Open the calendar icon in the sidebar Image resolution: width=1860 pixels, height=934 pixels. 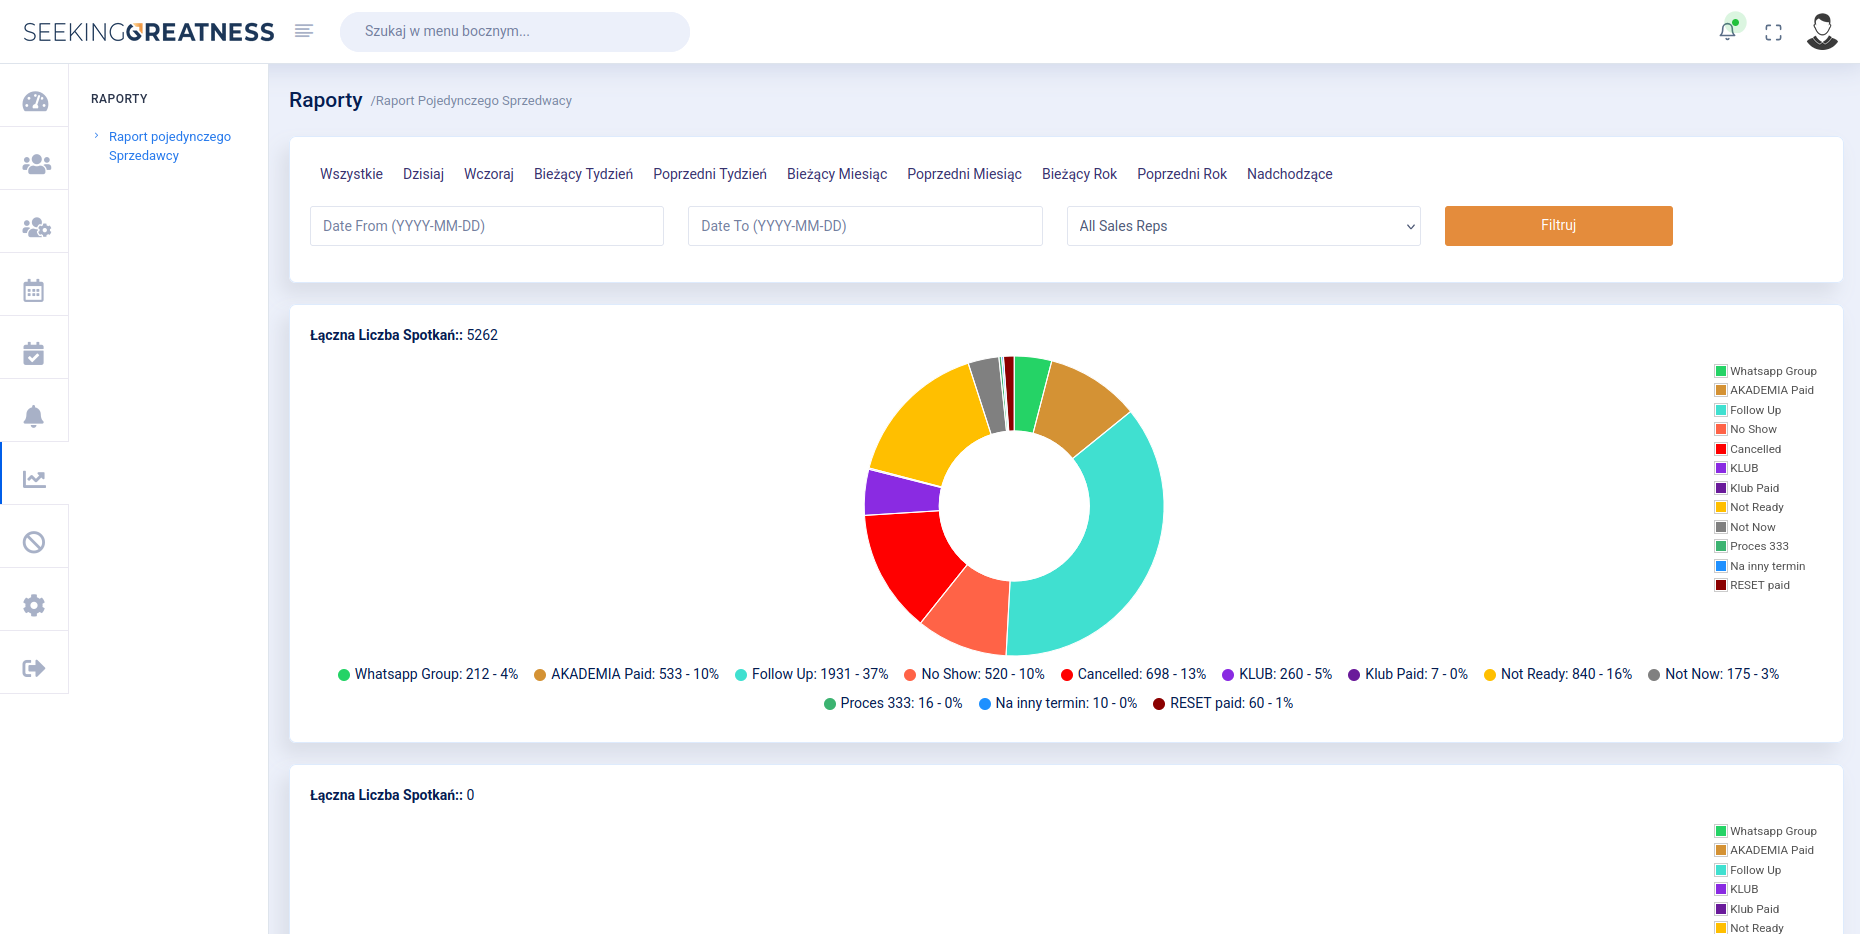coord(34,285)
